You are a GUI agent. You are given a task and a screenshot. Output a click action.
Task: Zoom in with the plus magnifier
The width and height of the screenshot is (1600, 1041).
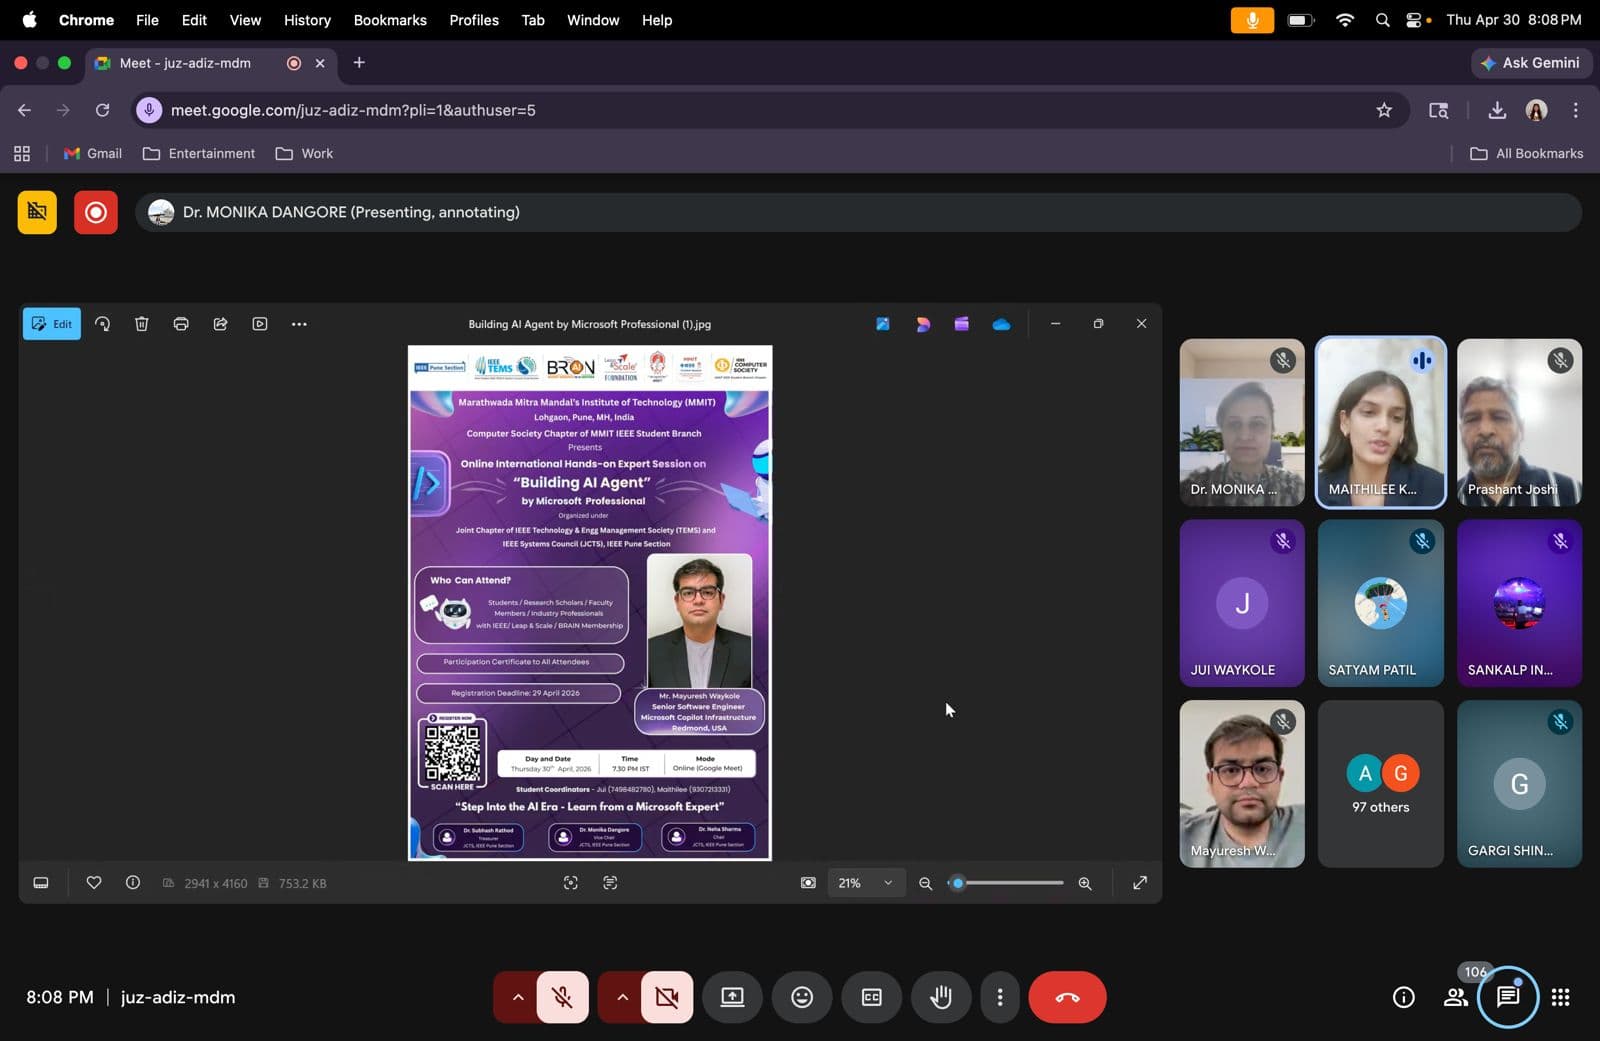tap(1085, 883)
